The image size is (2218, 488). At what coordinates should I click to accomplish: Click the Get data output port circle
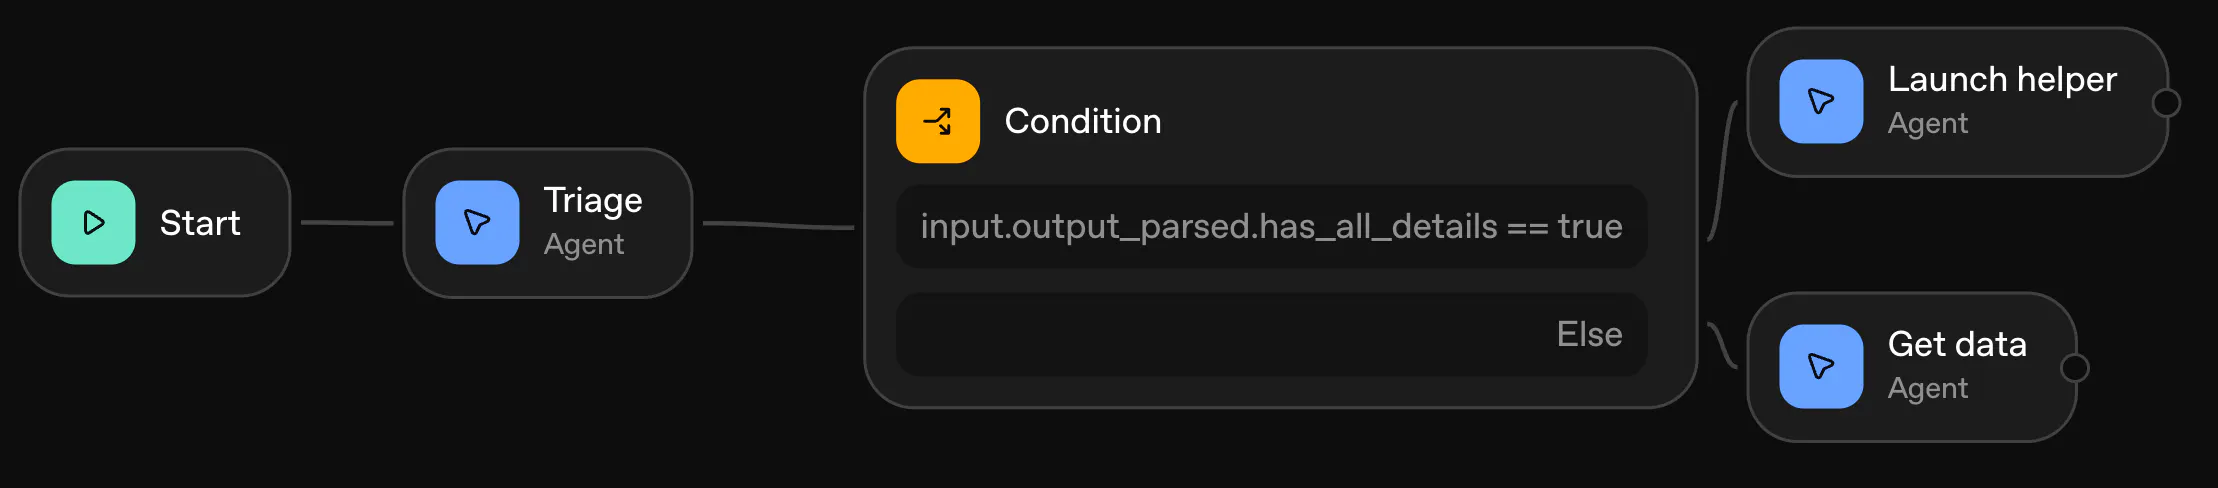pos(2075,368)
